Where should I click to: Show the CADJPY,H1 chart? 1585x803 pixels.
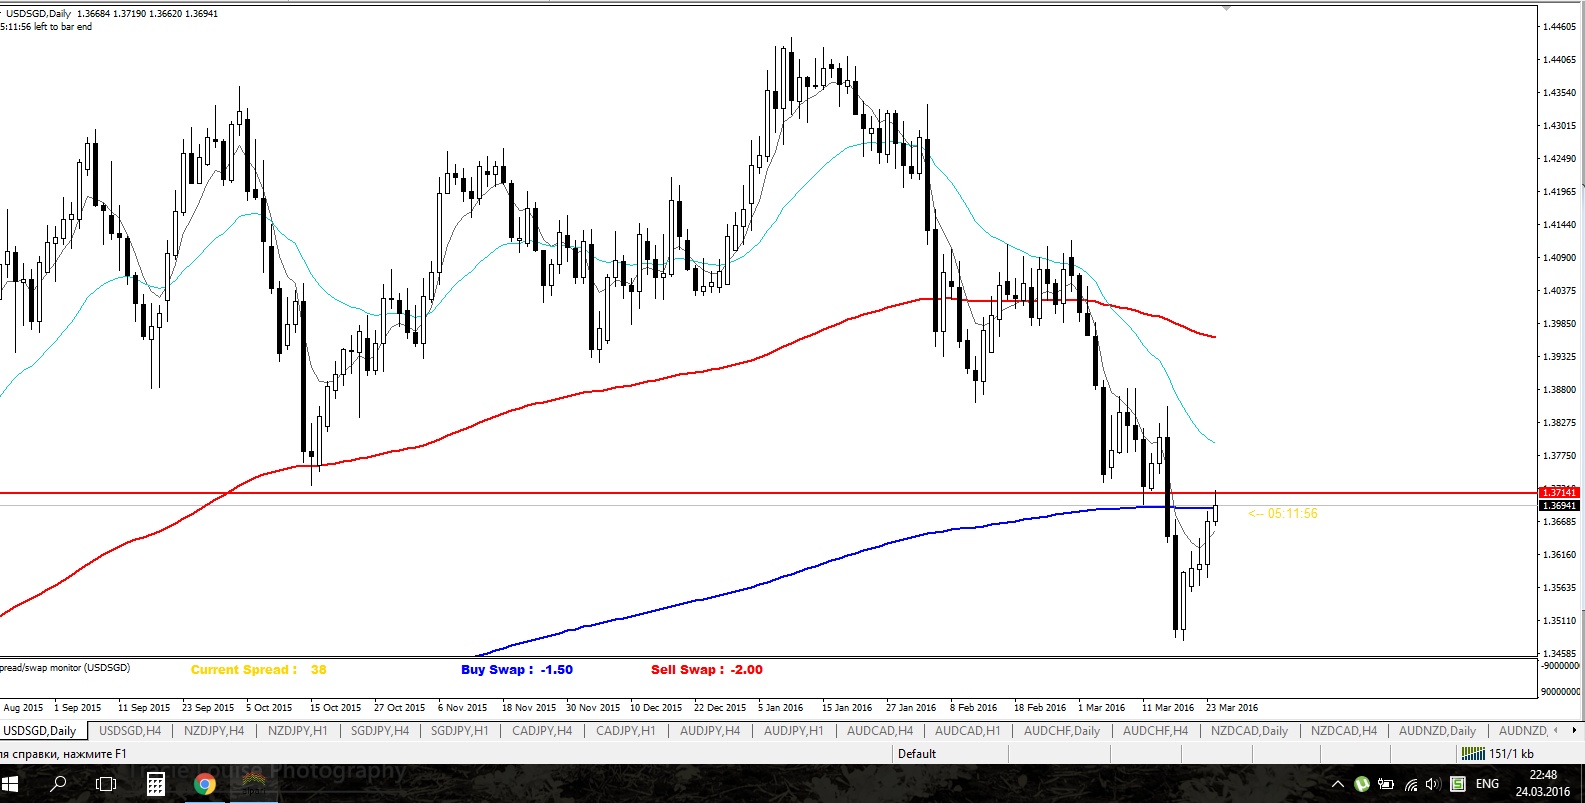point(626,731)
